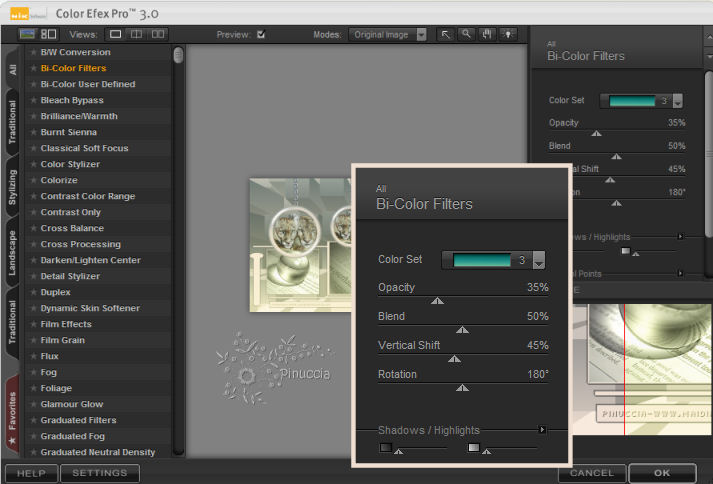Click the filter list scrollbar thumb

click(x=178, y=55)
